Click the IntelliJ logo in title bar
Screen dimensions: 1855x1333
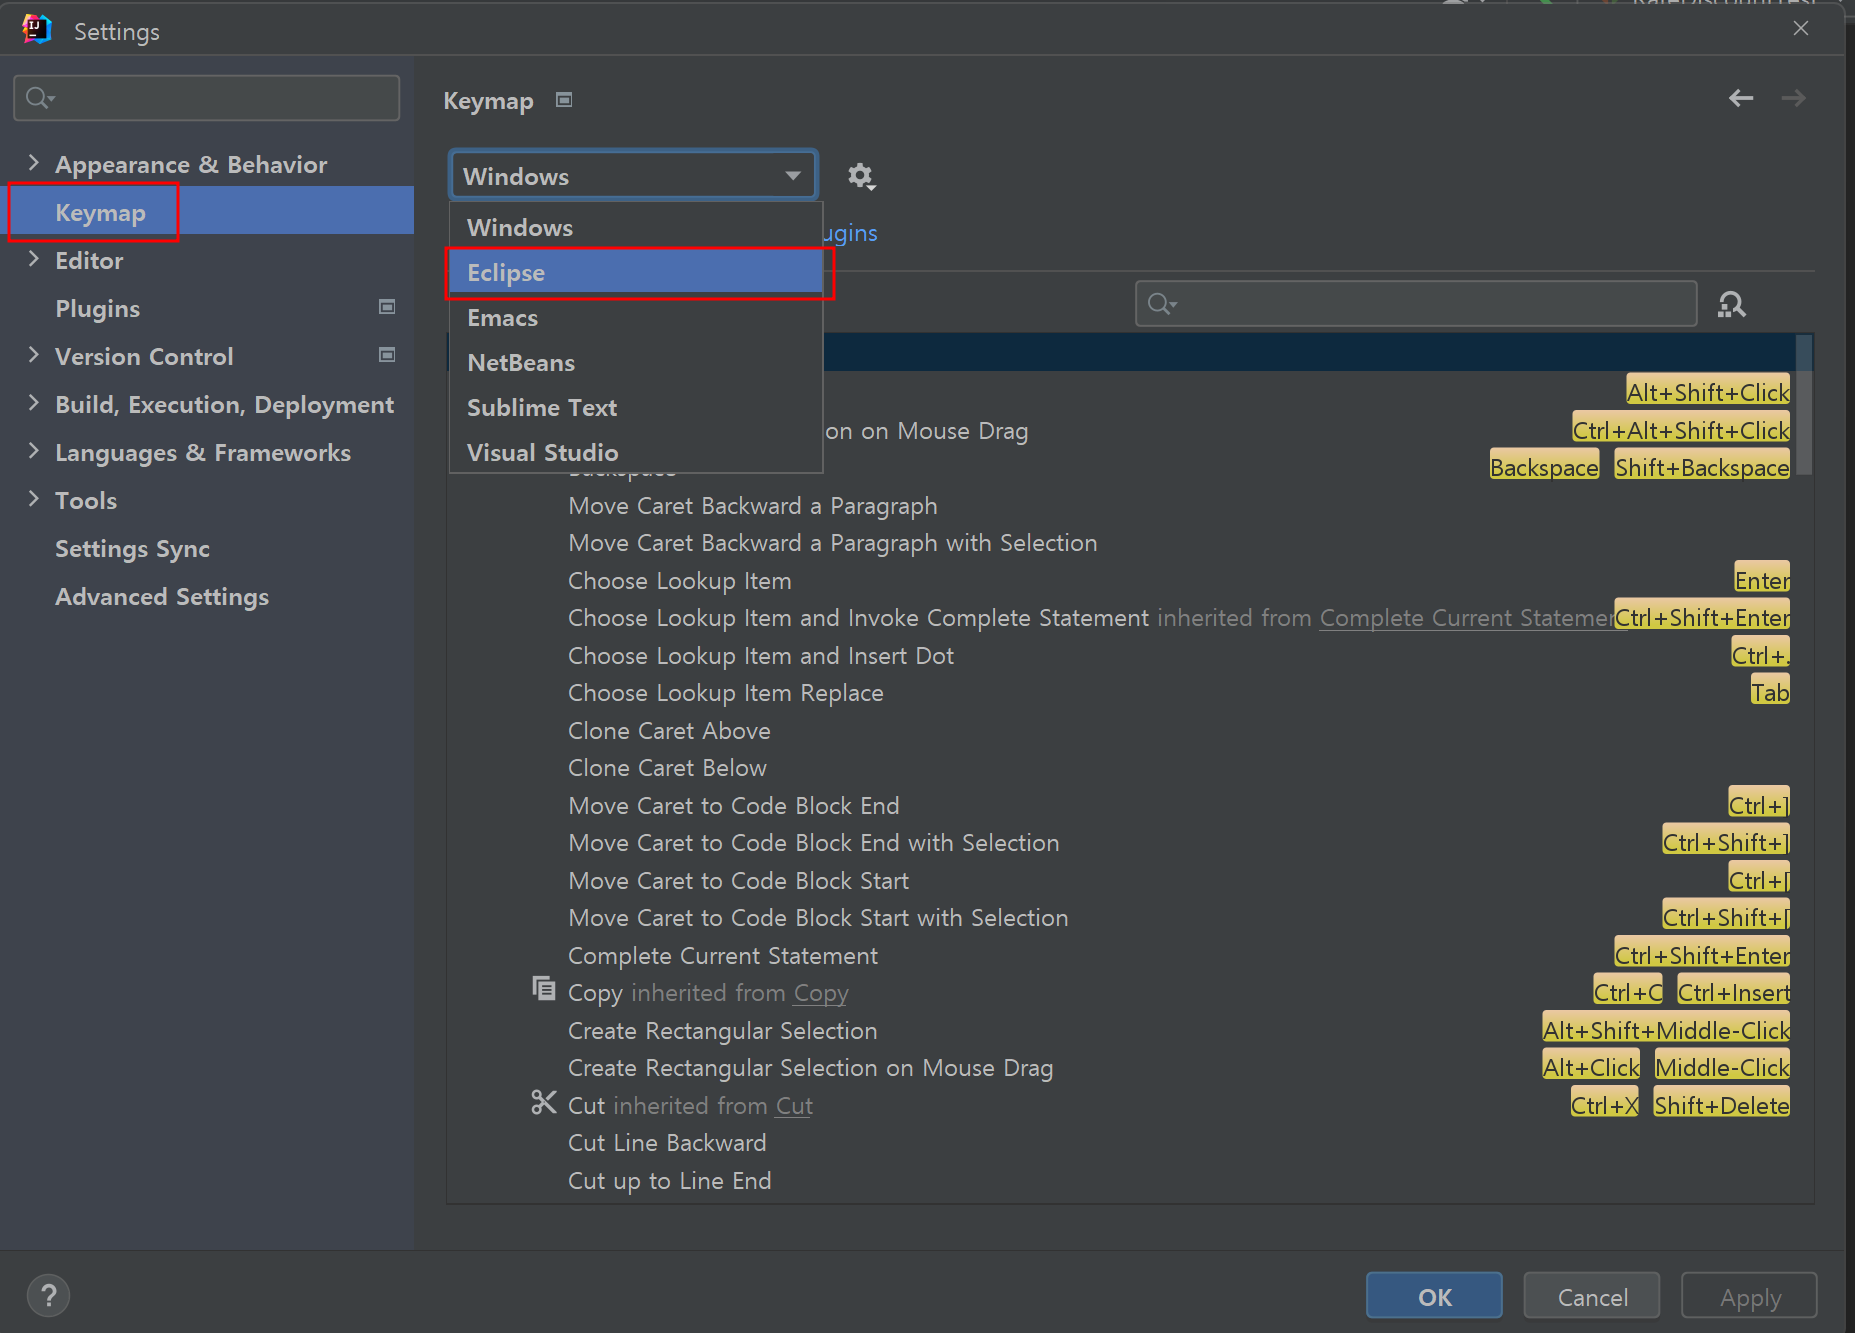tap(37, 29)
